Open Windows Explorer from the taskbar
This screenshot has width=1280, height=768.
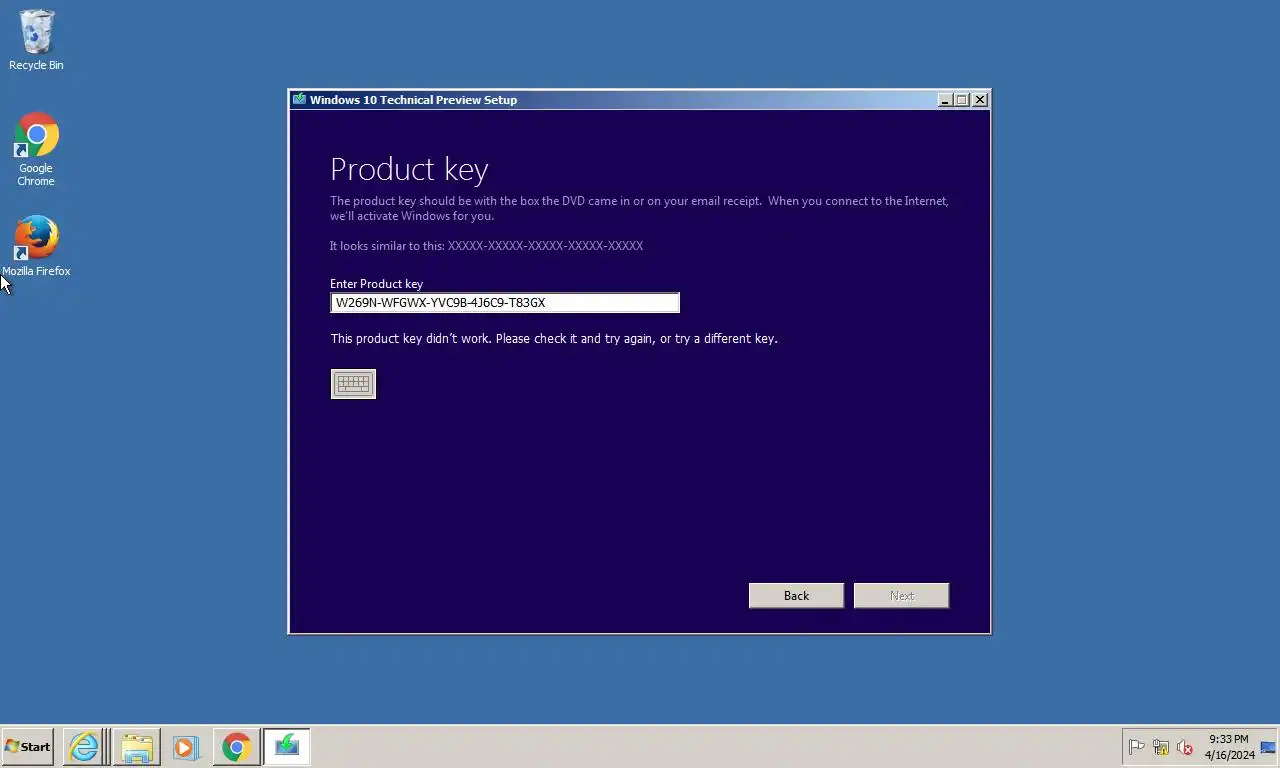click(137, 747)
